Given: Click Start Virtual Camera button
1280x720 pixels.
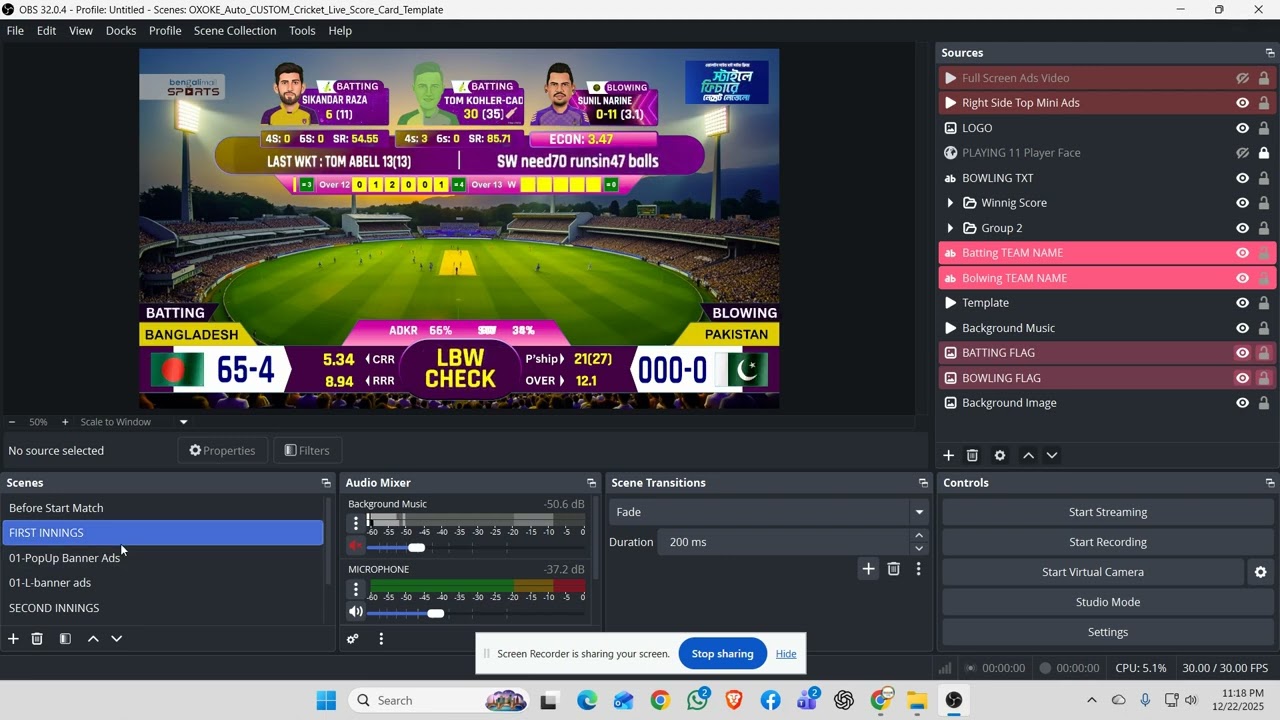Looking at the screenshot, I should [x=1092, y=572].
